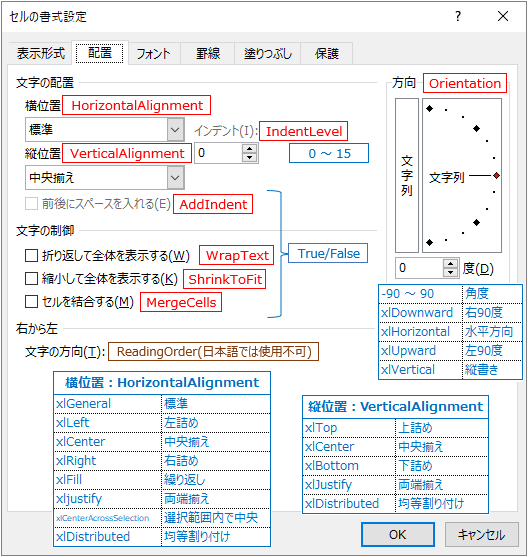Click the xlRight table cell
Image resolution: width=528 pixels, height=557 pixels.
pyautogui.click(x=108, y=461)
